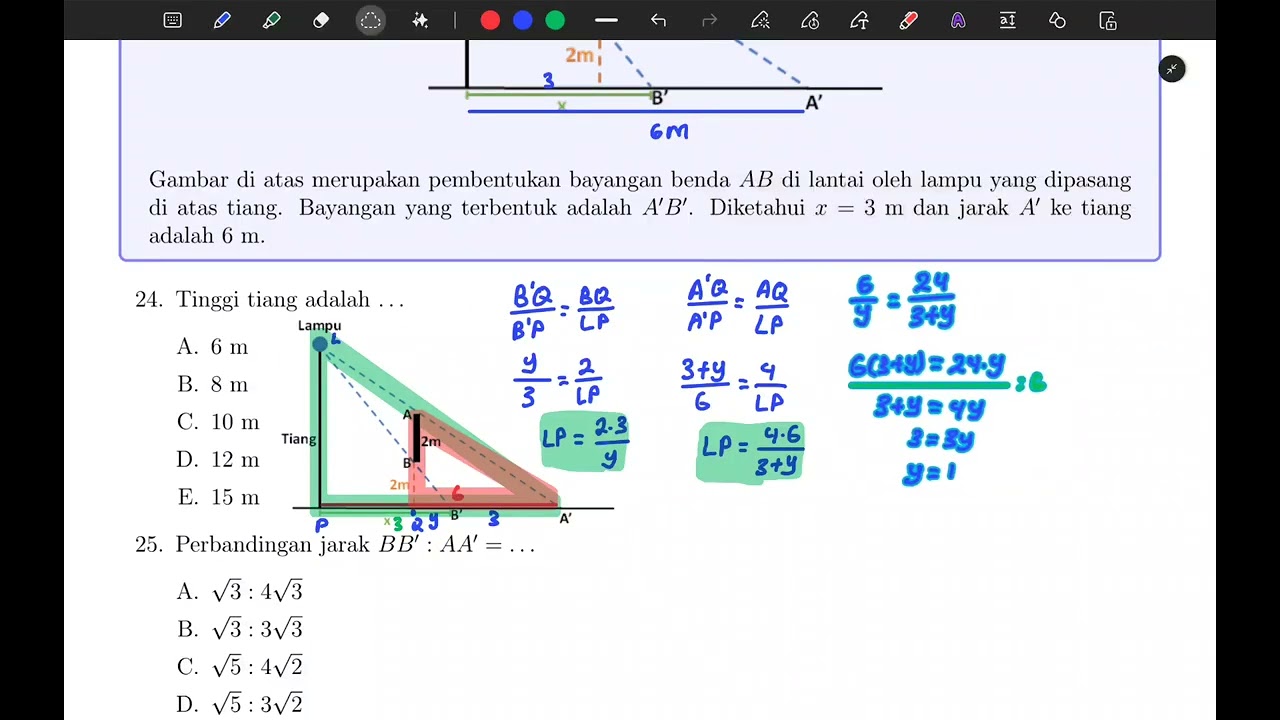This screenshot has width=1280, height=720.
Task: Select the purple text style A tool
Action: (x=958, y=20)
